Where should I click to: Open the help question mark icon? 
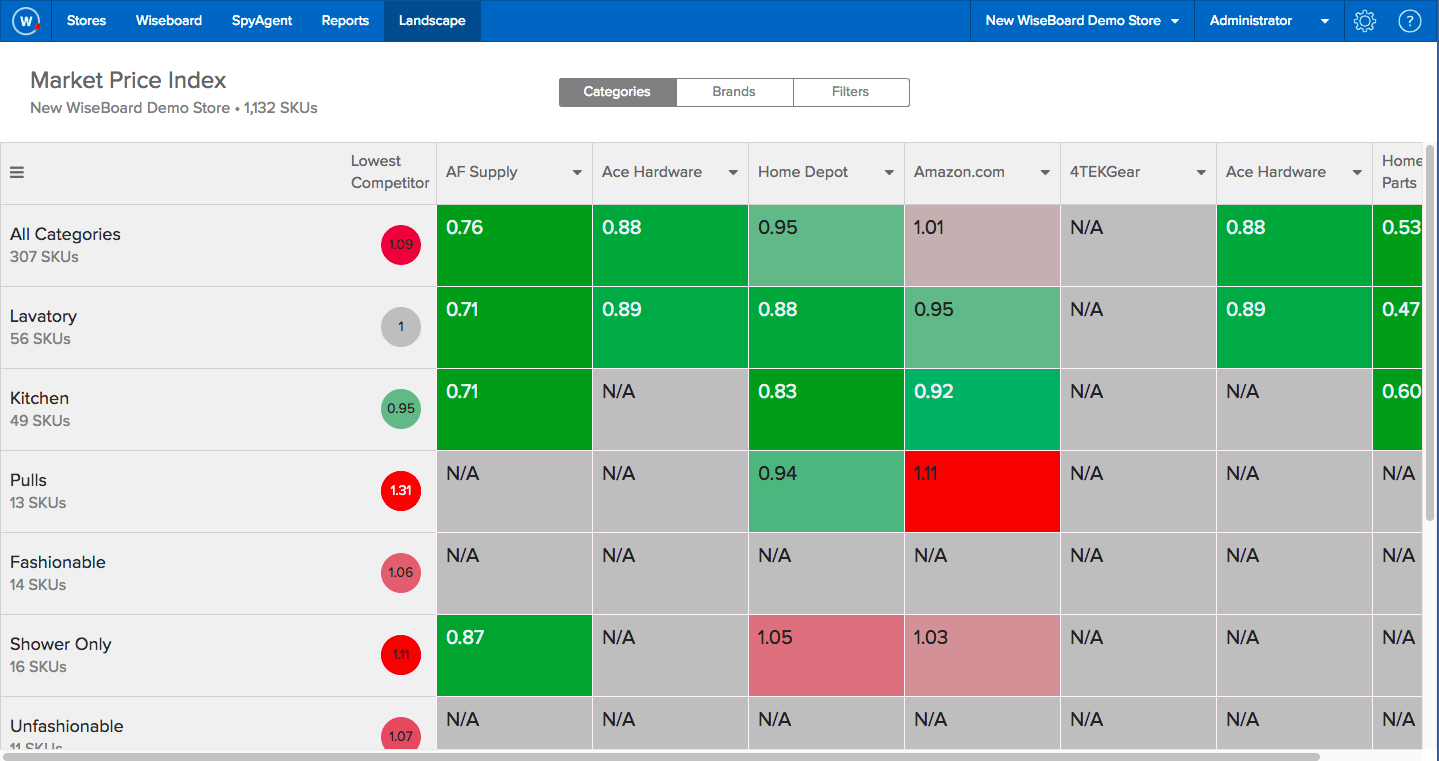pos(1409,20)
